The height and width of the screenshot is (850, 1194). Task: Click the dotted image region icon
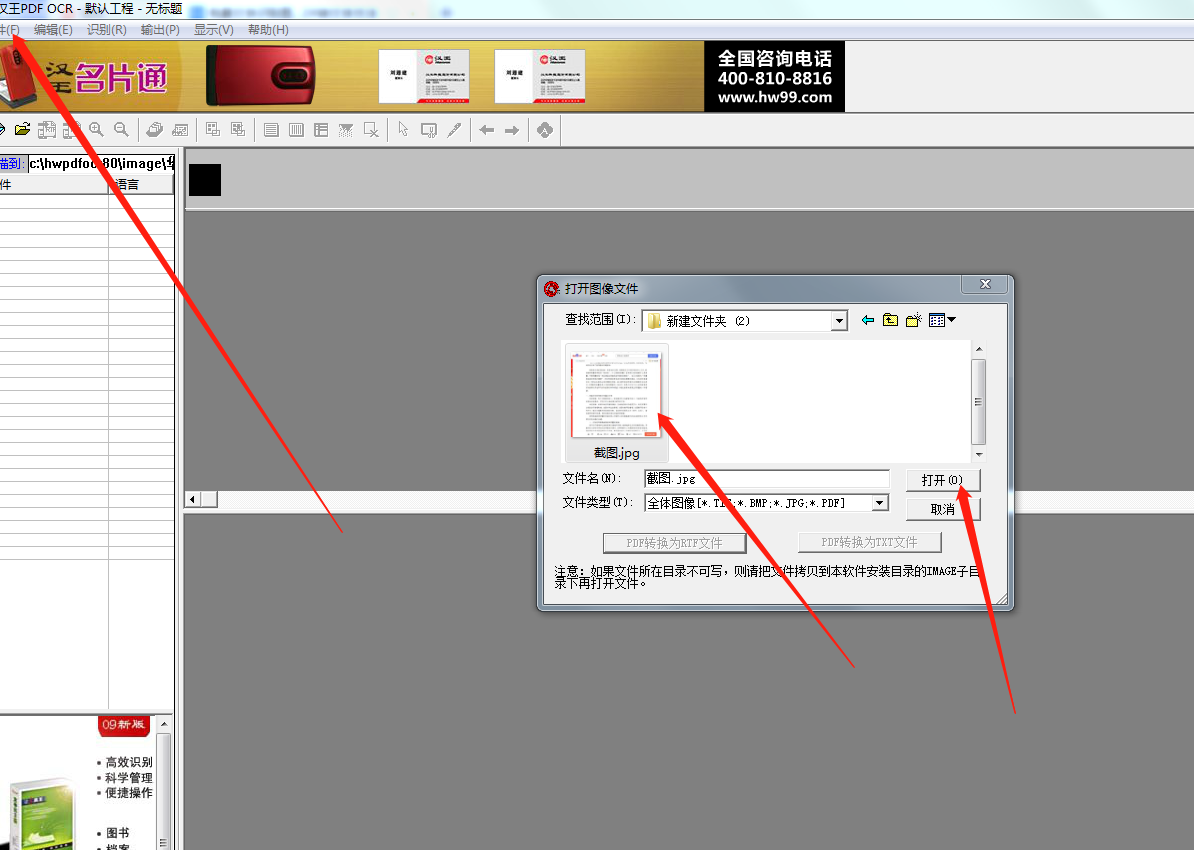pos(346,130)
